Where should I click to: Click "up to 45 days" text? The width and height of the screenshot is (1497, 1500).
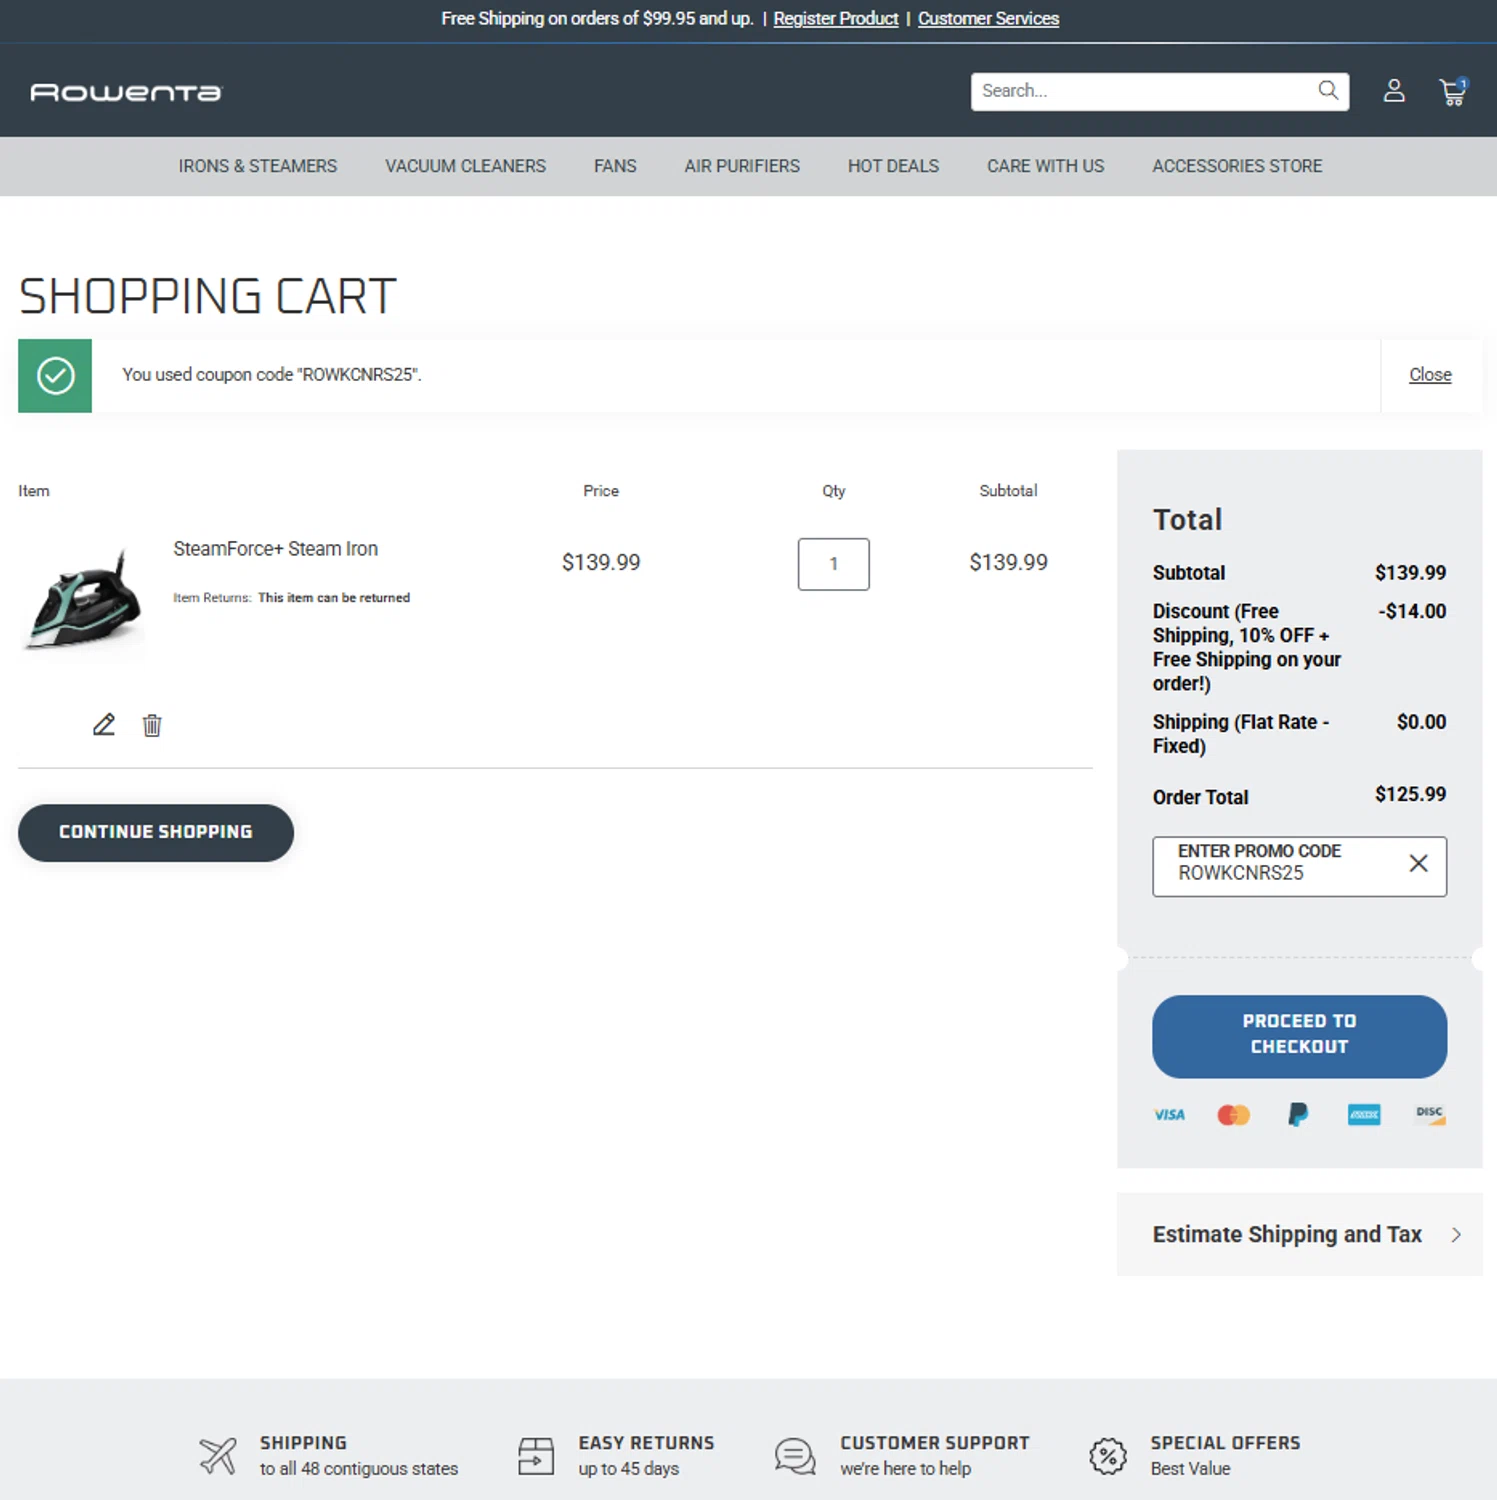pyautogui.click(x=628, y=1469)
